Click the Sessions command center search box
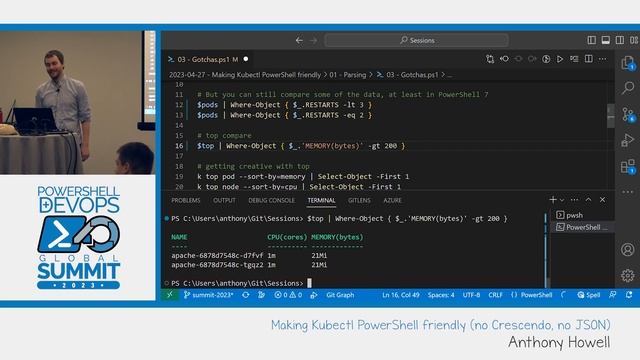This screenshot has width=640, height=360. pos(416,40)
